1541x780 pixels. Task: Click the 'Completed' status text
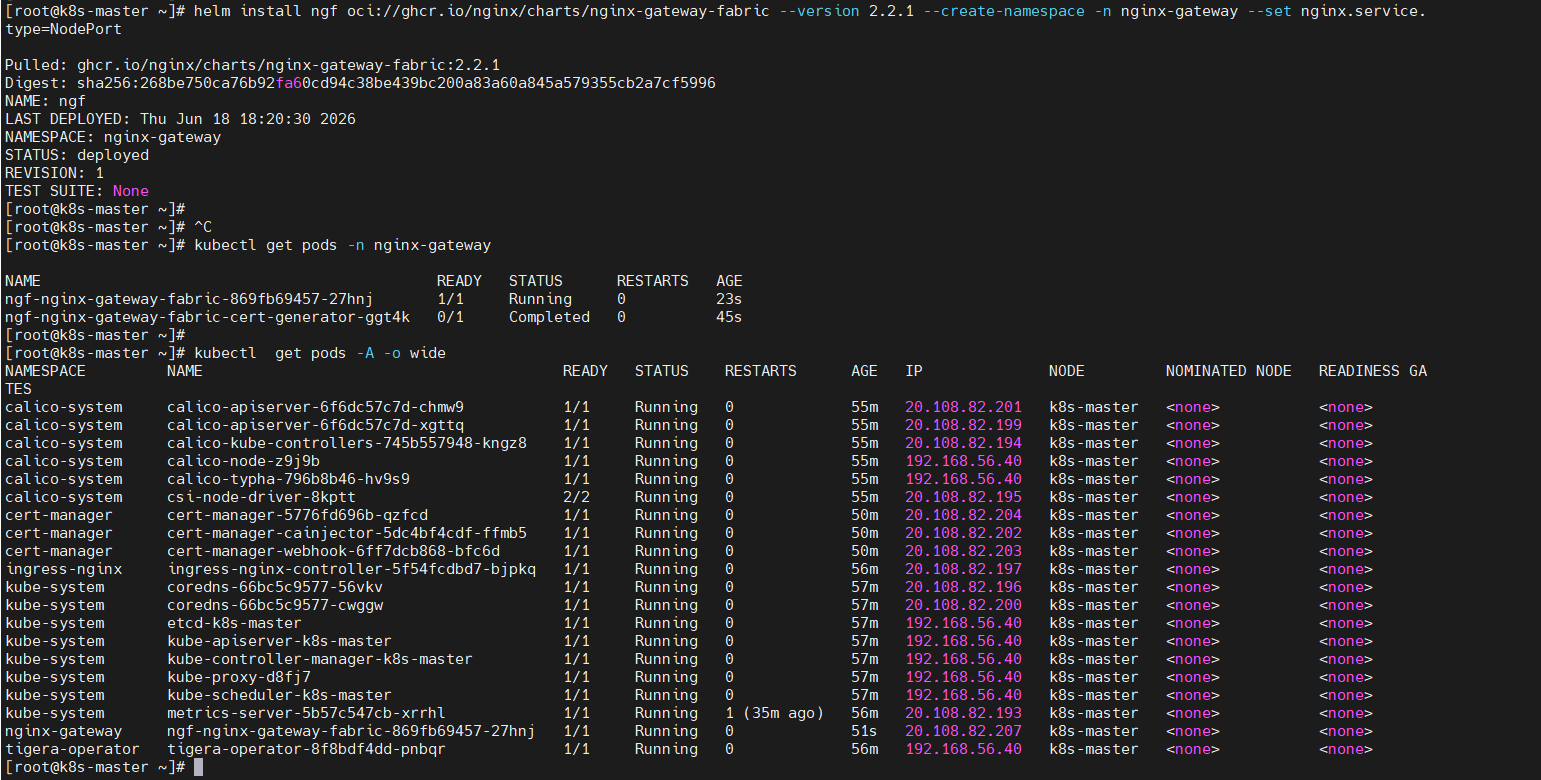pos(549,317)
